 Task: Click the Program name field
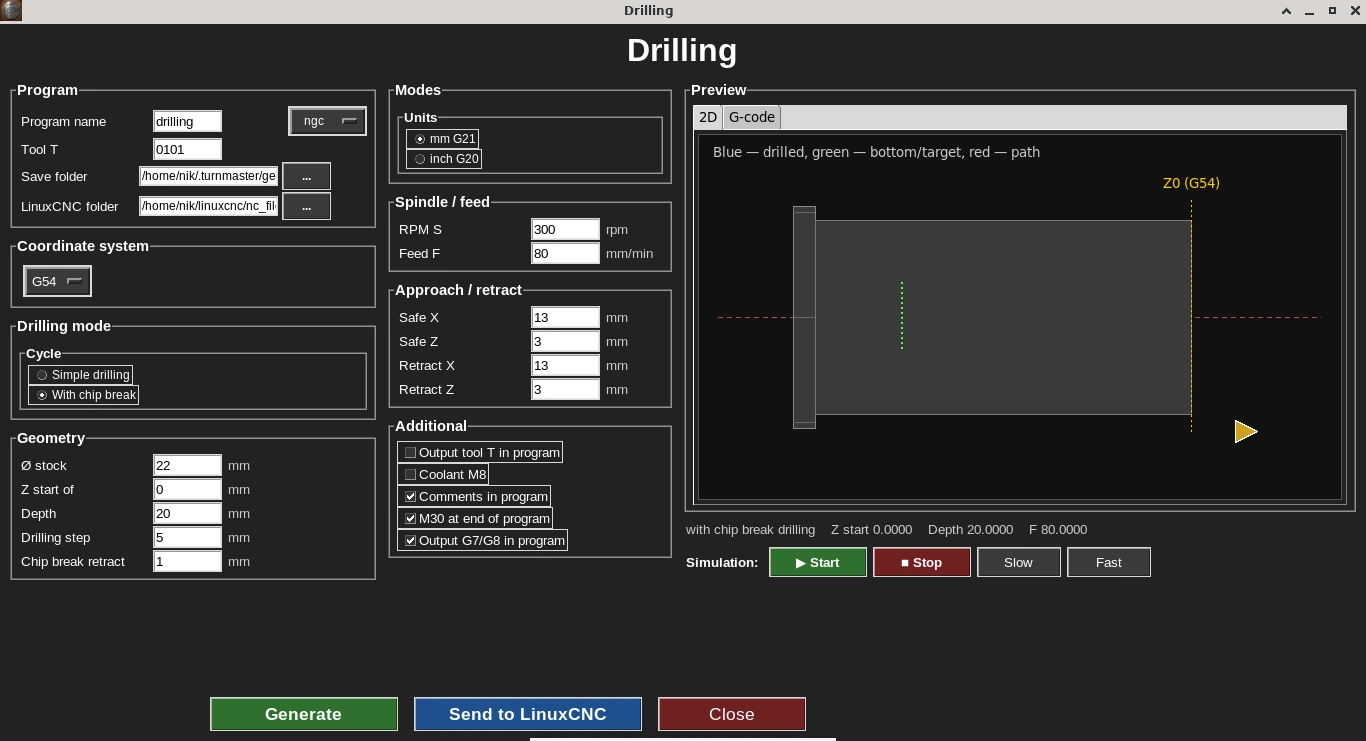coord(187,122)
